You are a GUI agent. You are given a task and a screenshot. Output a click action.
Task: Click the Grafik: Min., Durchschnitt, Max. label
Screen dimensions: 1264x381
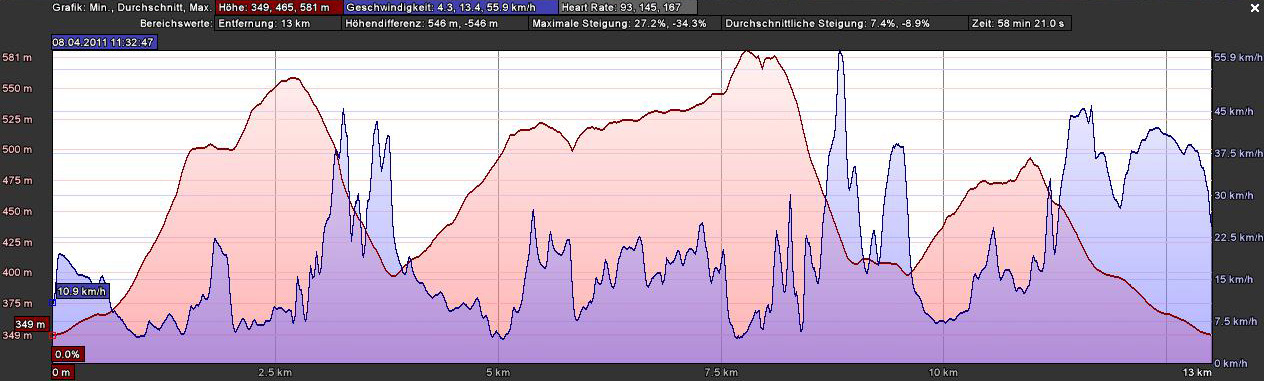point(132,7)
